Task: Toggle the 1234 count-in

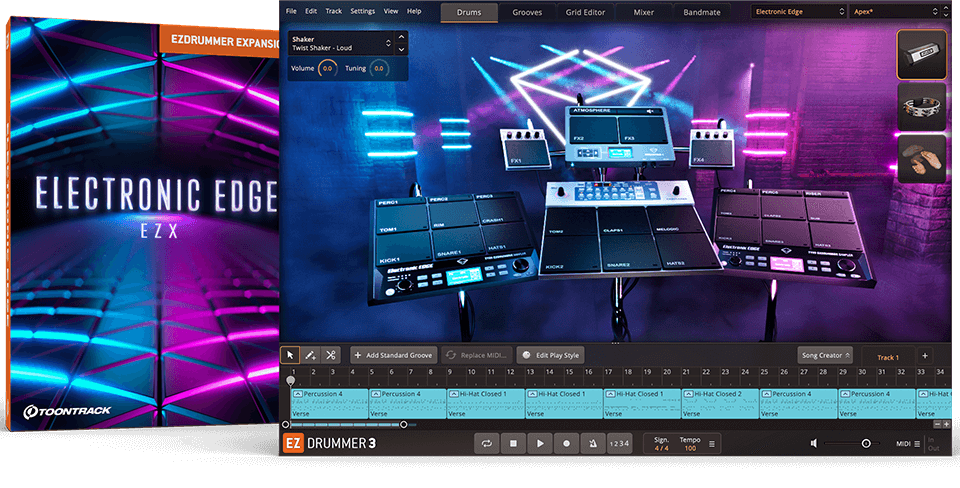Action: 620,443
